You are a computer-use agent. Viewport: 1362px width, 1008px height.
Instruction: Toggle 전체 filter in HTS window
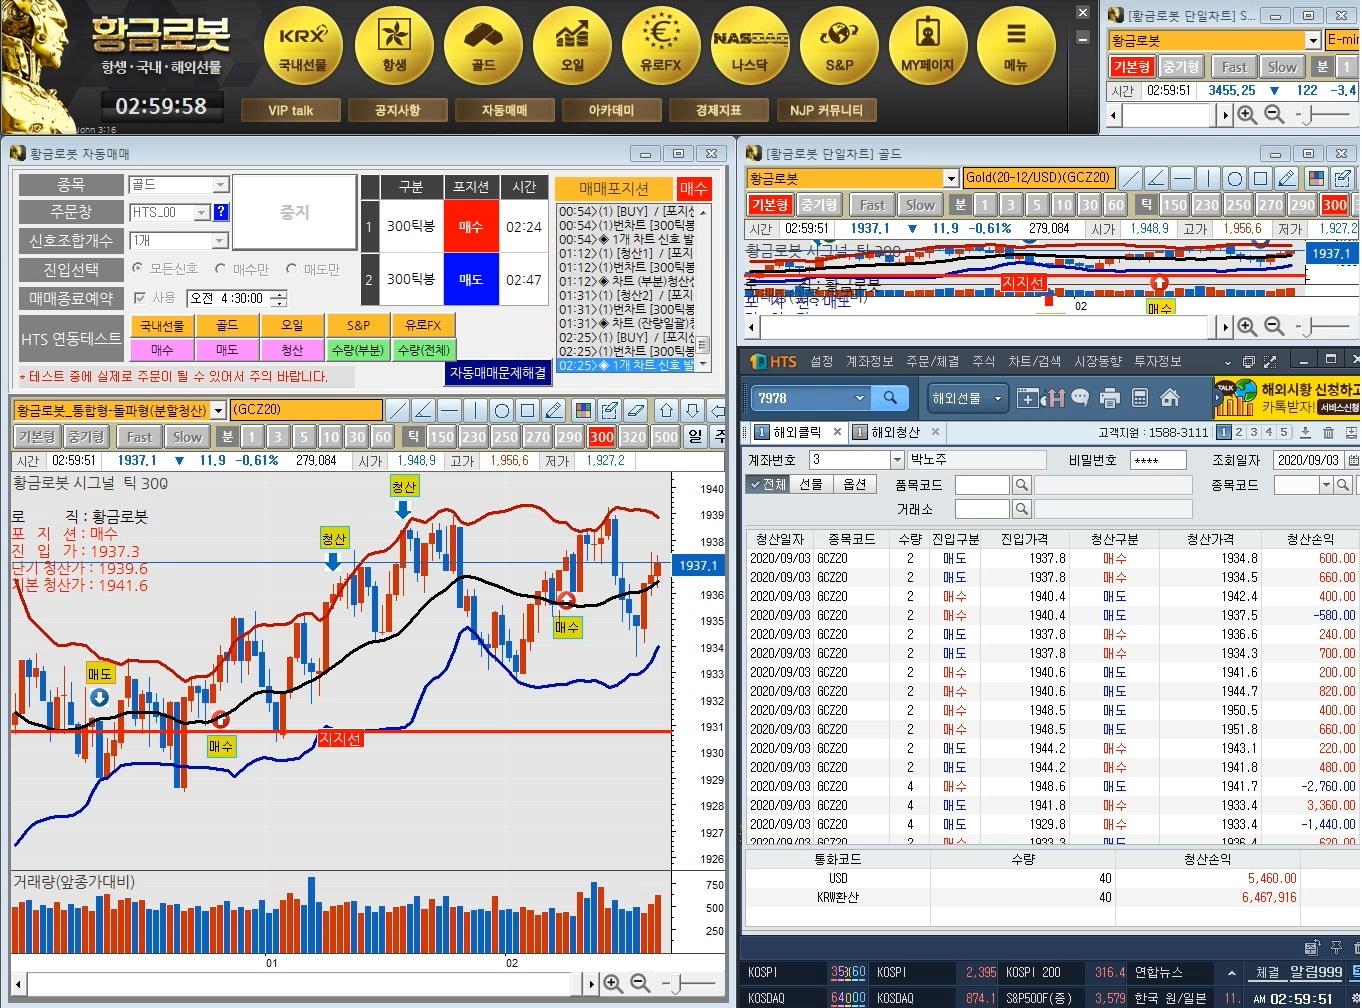coord(768,484)
